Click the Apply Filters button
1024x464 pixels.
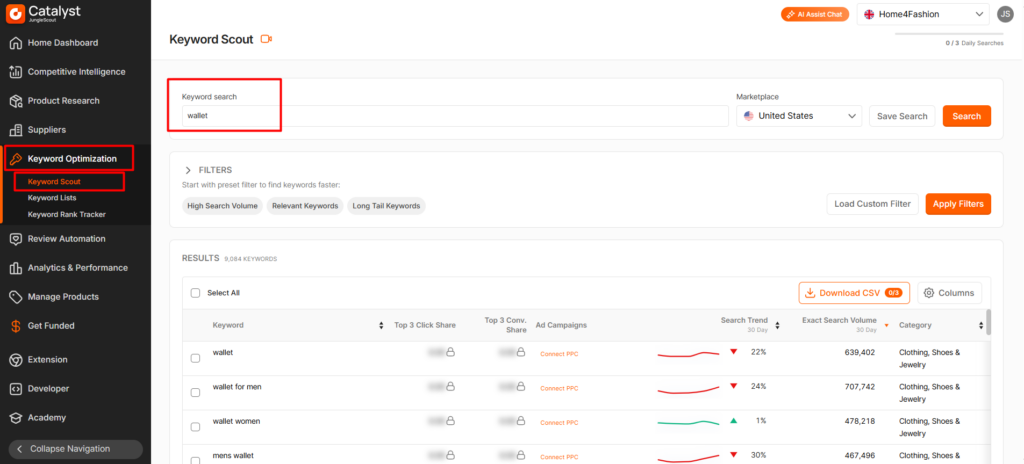click(x=958, y=204)
